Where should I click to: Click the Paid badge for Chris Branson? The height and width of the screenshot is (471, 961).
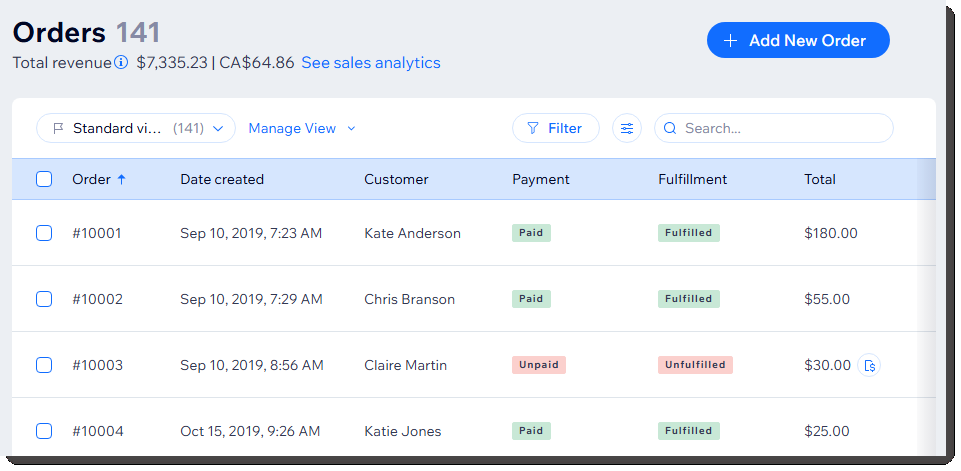531,299
